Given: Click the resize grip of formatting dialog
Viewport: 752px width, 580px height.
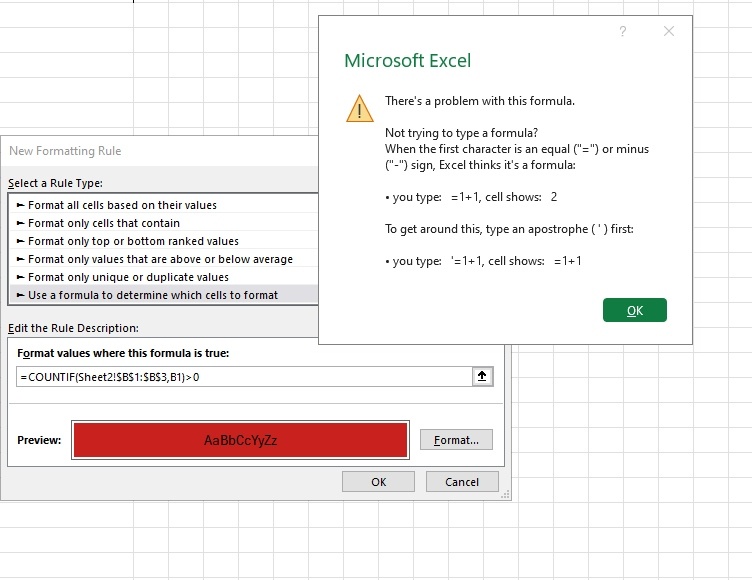Looking at the screenshot, I should 505,495.
